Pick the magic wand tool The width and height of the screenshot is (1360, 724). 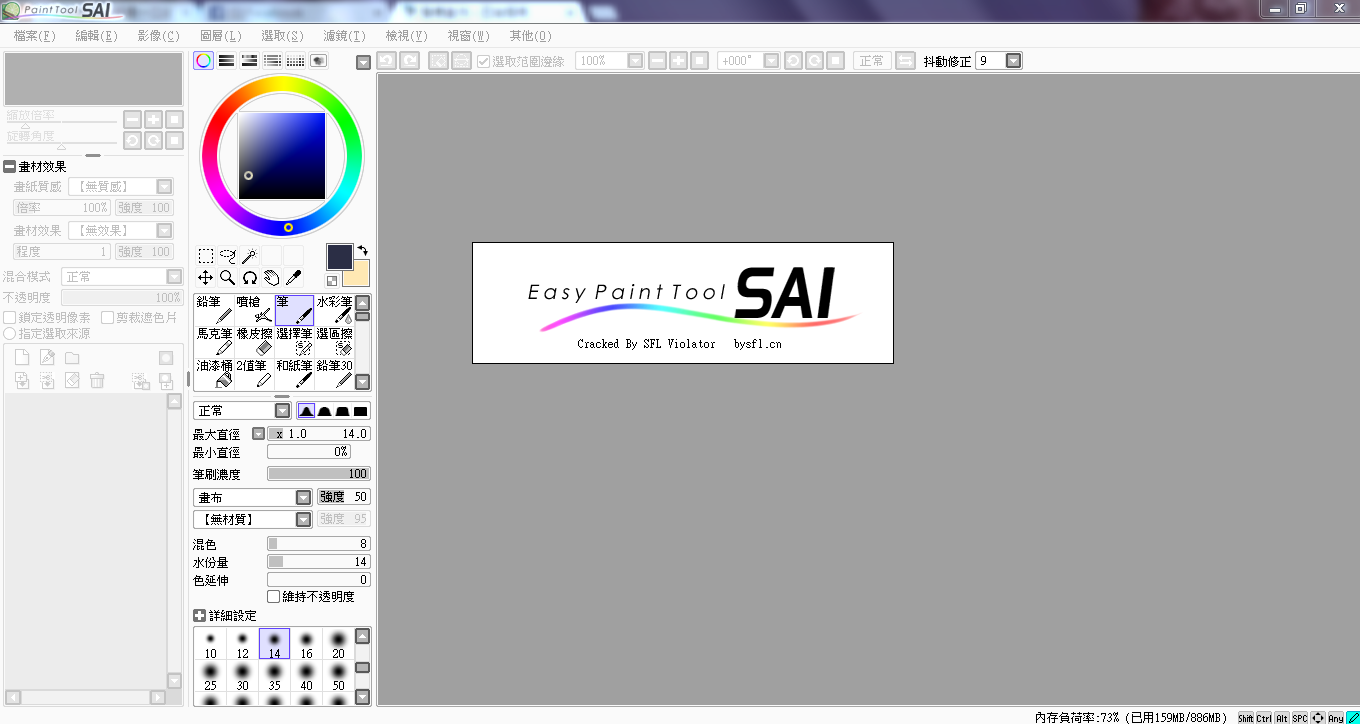(249, 256)
